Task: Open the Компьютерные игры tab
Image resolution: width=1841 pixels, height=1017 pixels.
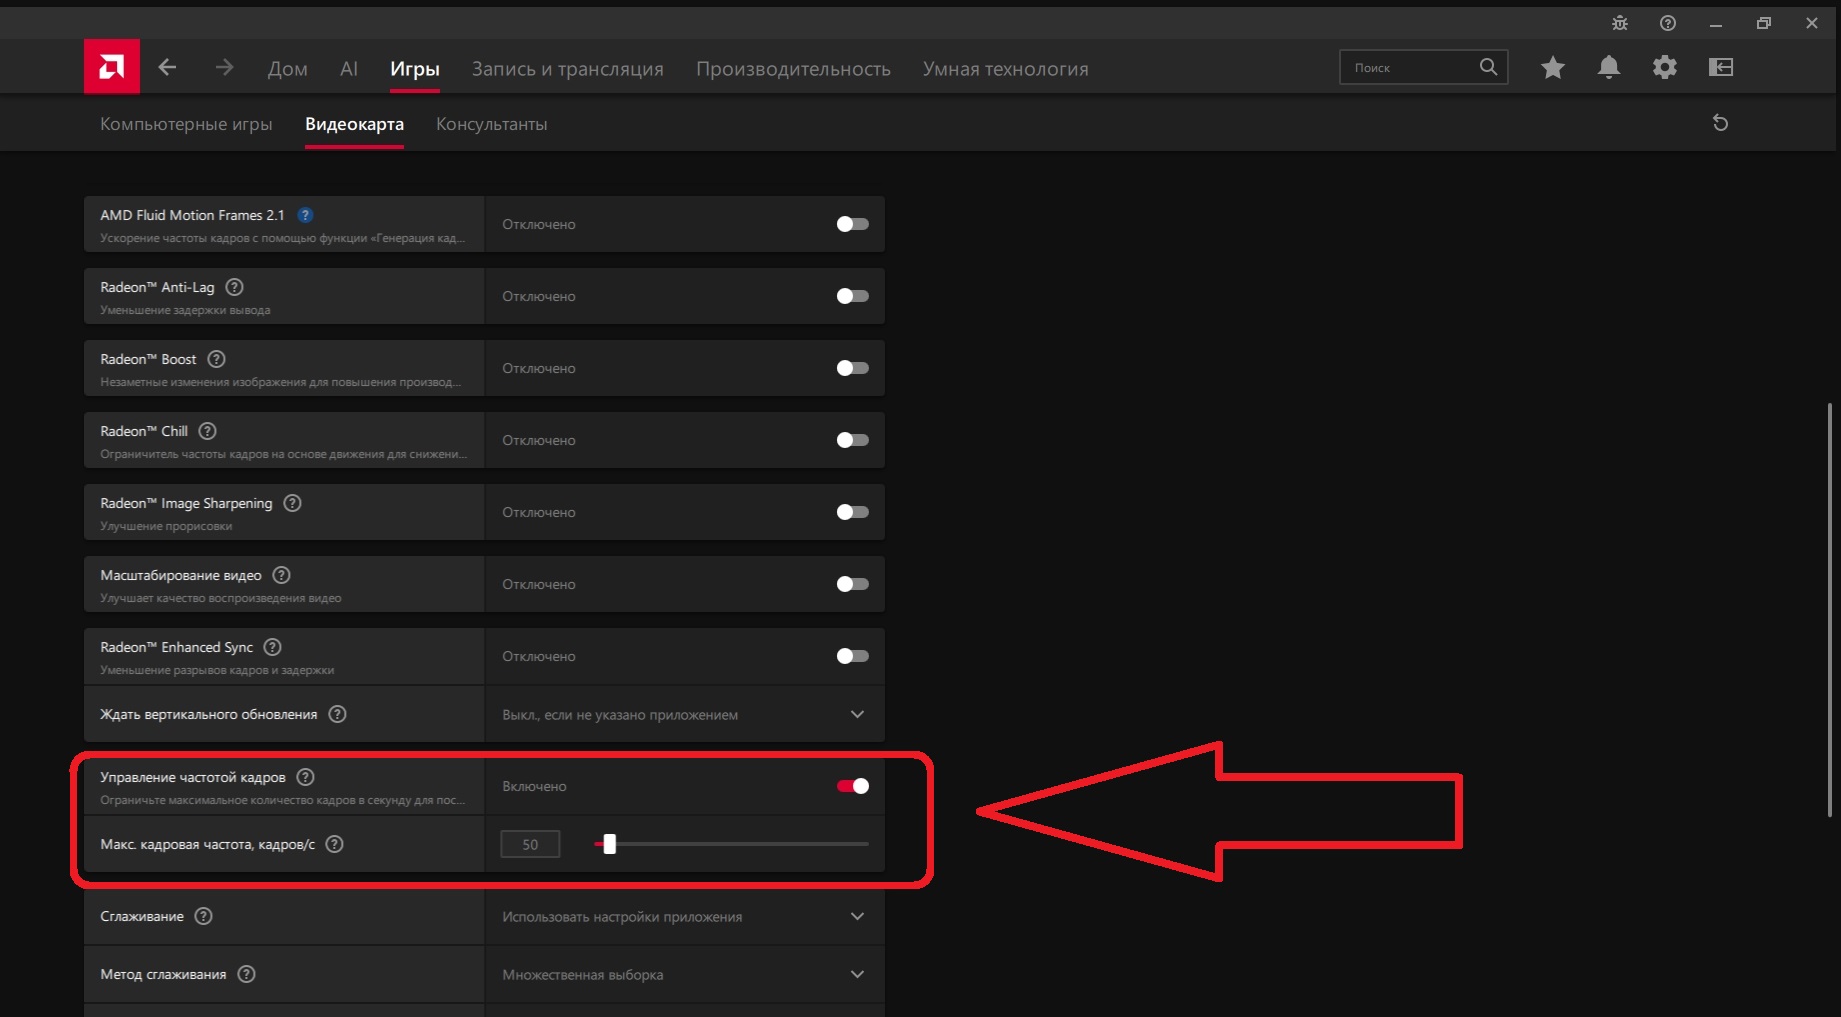Action: point(186,124)
